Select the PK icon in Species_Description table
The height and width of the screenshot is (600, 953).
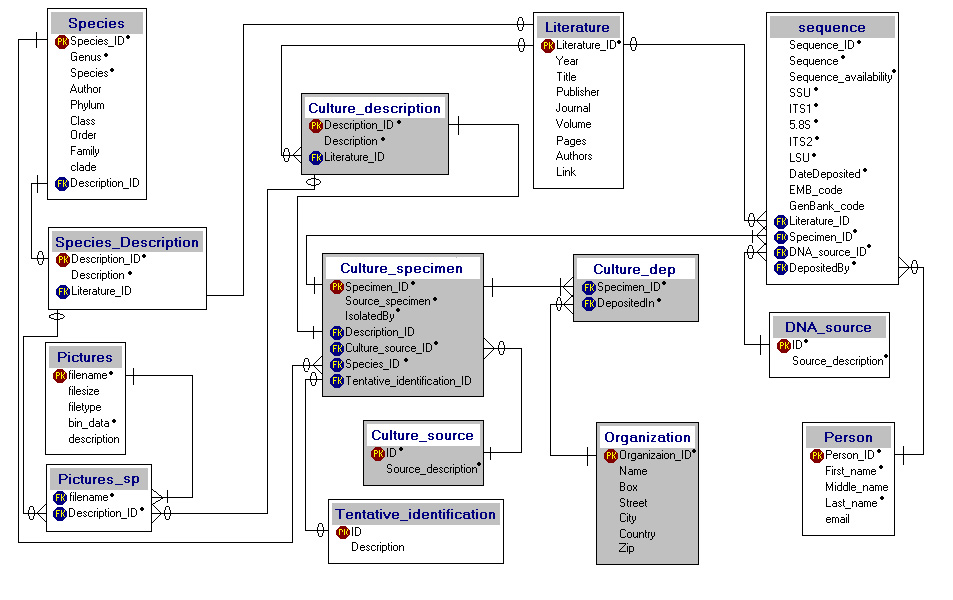click(63, 260)
